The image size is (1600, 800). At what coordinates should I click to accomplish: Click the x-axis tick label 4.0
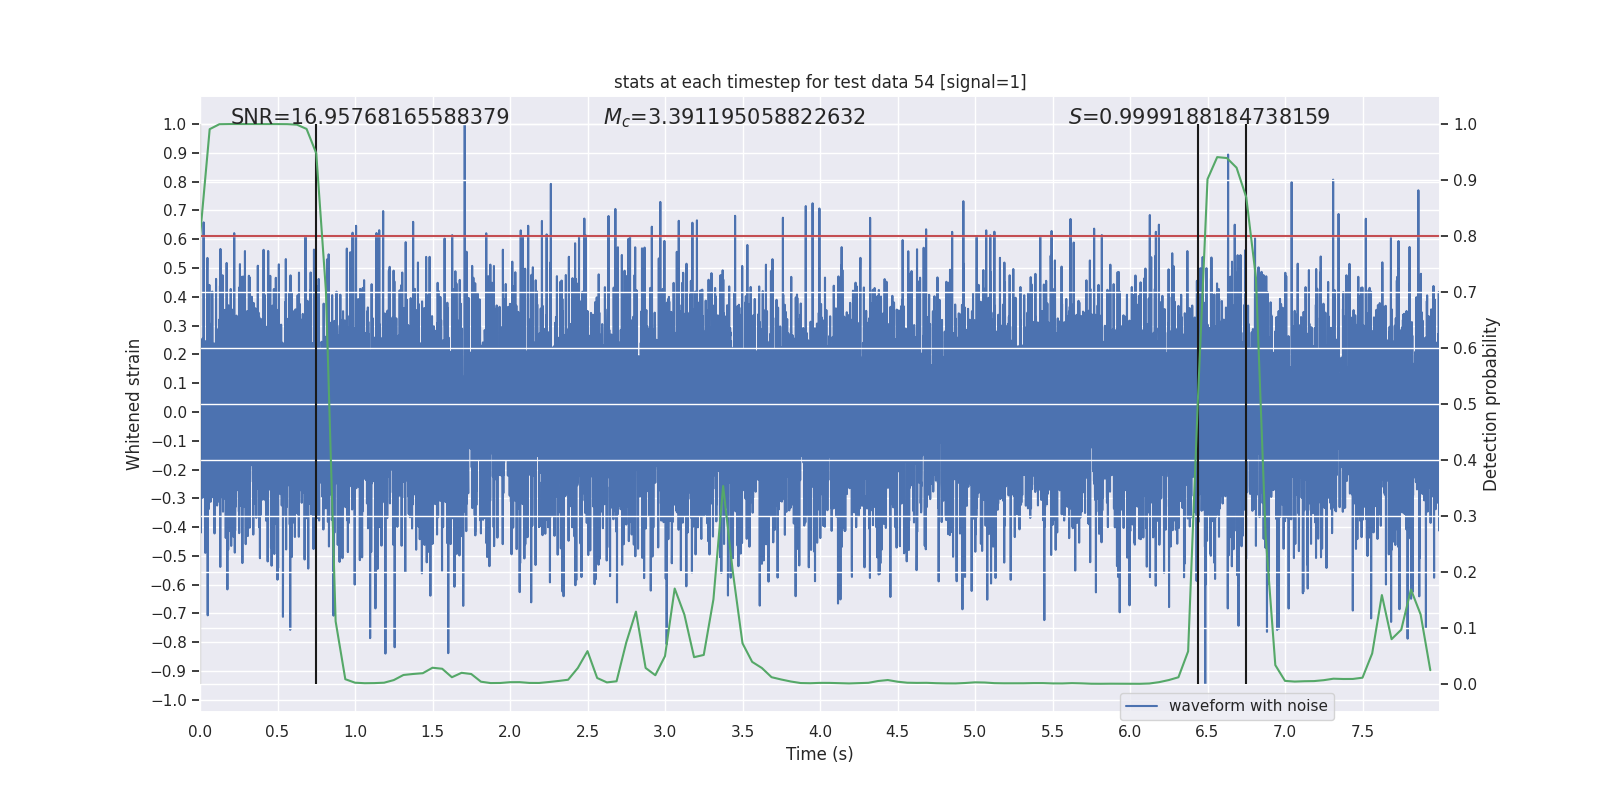click(x=820, y=732)
